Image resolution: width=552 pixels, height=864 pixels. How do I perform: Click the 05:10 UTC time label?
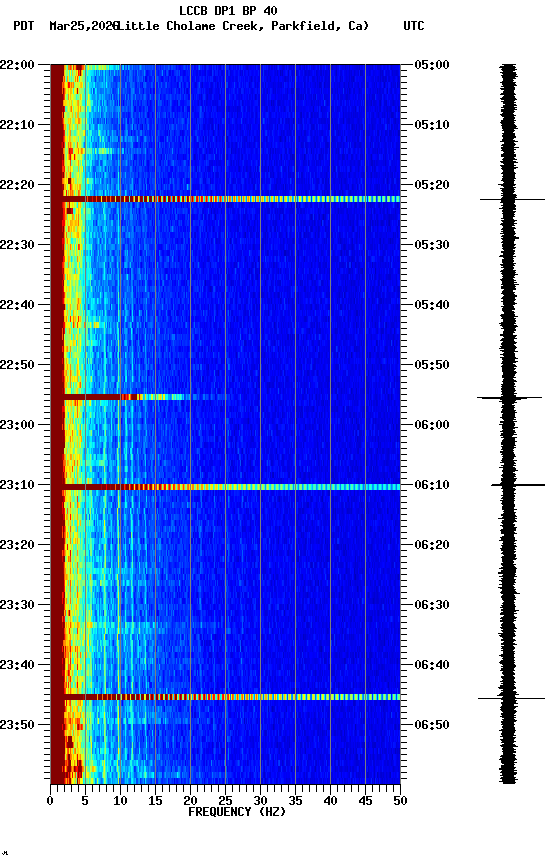pyautogui.click(x=432, y=125)
